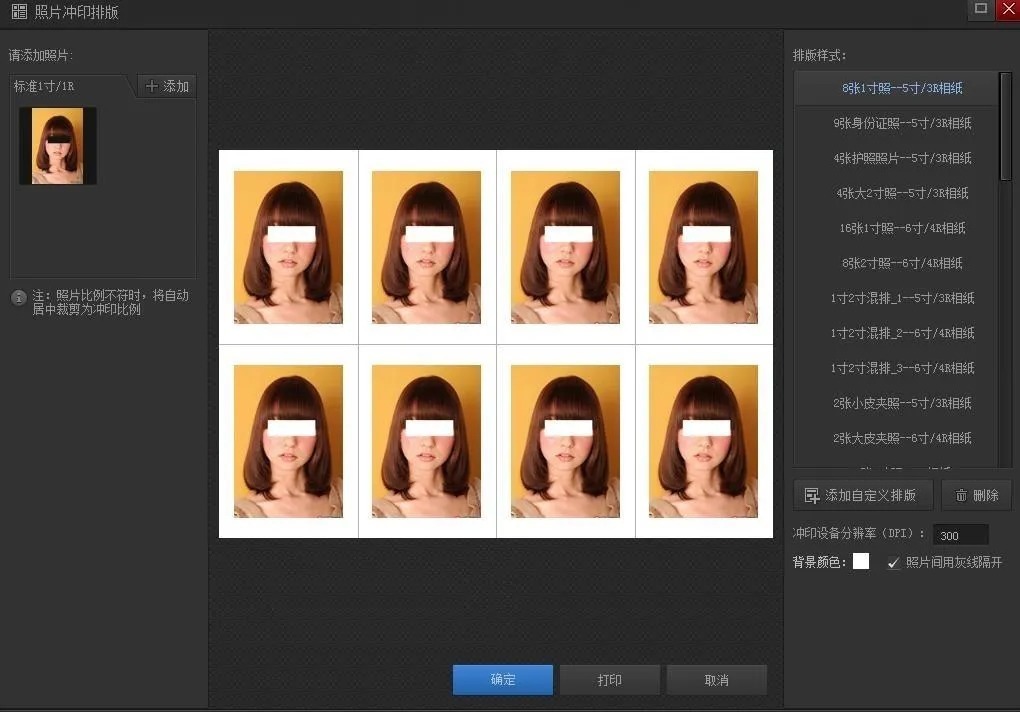Image resolution: width=1020 pixels, height=712 pixels.
Task: Select the 标准1寸/1R tab
Action: pos(45,87)
